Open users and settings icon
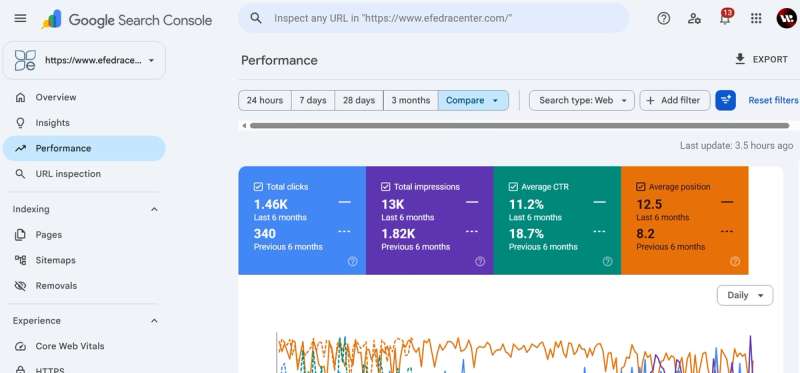The width and height of the screenshot is (800, 373). [694, 19]
